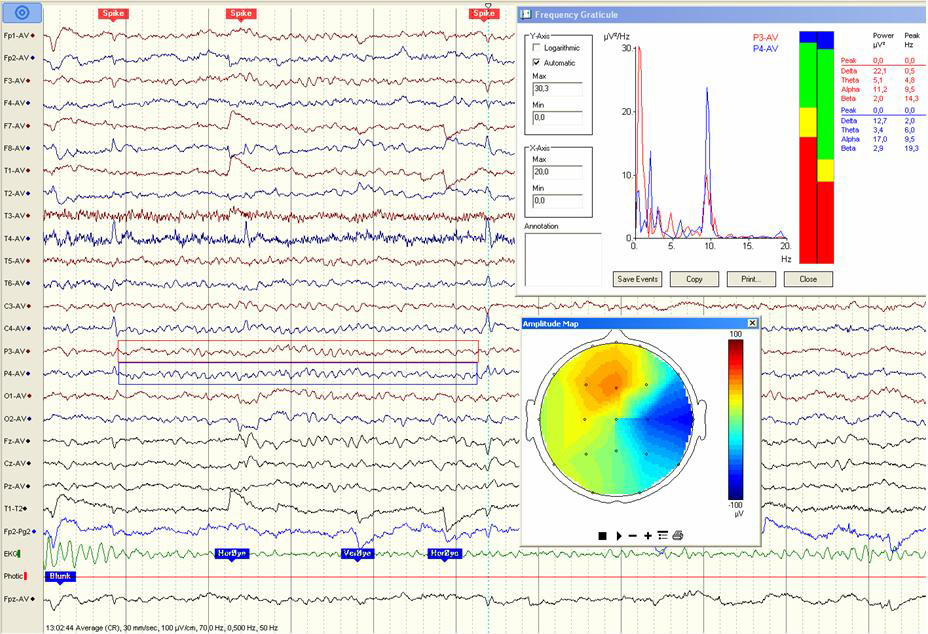Click the stop icon in the Amplitude Map
928x634 pixels.
pyautogui.click(x=602, y=536)
